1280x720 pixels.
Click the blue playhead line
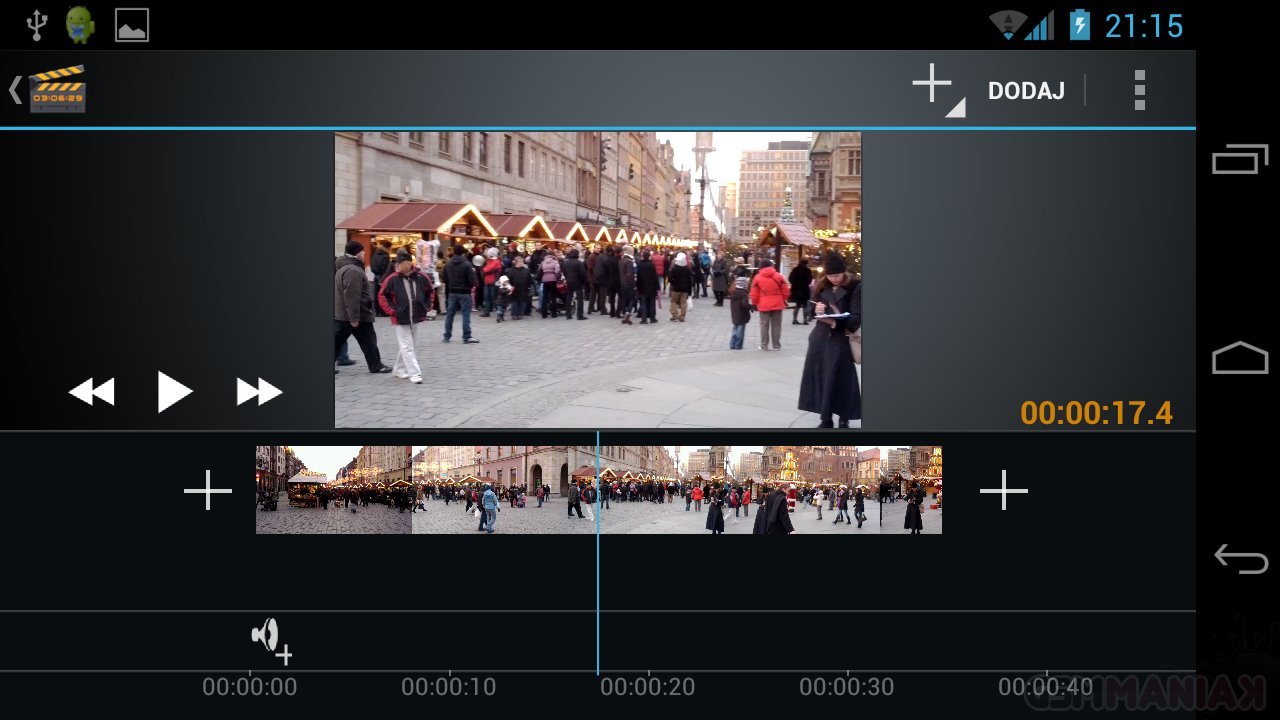598,580
